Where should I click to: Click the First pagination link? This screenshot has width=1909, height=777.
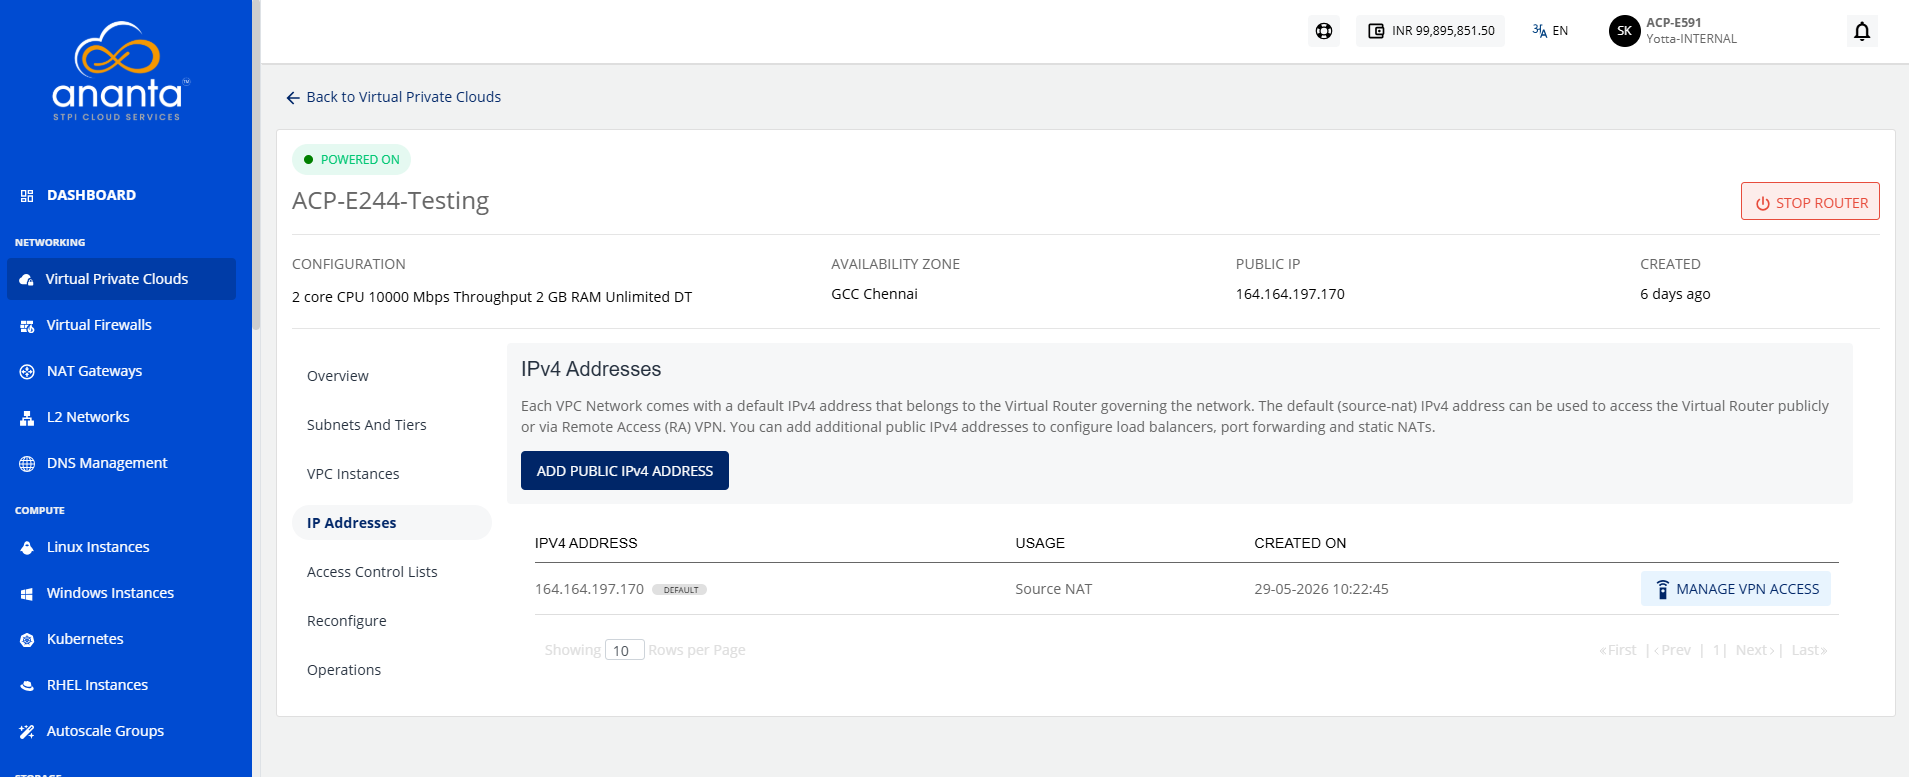coord(1618,650)
